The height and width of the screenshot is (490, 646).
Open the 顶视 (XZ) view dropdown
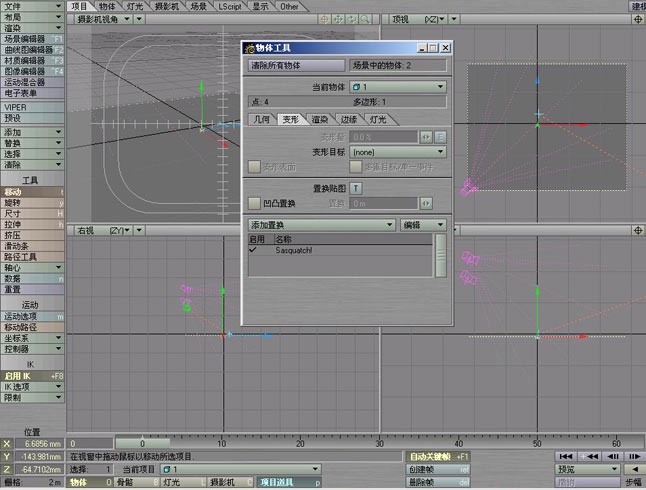(x=417, y=19)
